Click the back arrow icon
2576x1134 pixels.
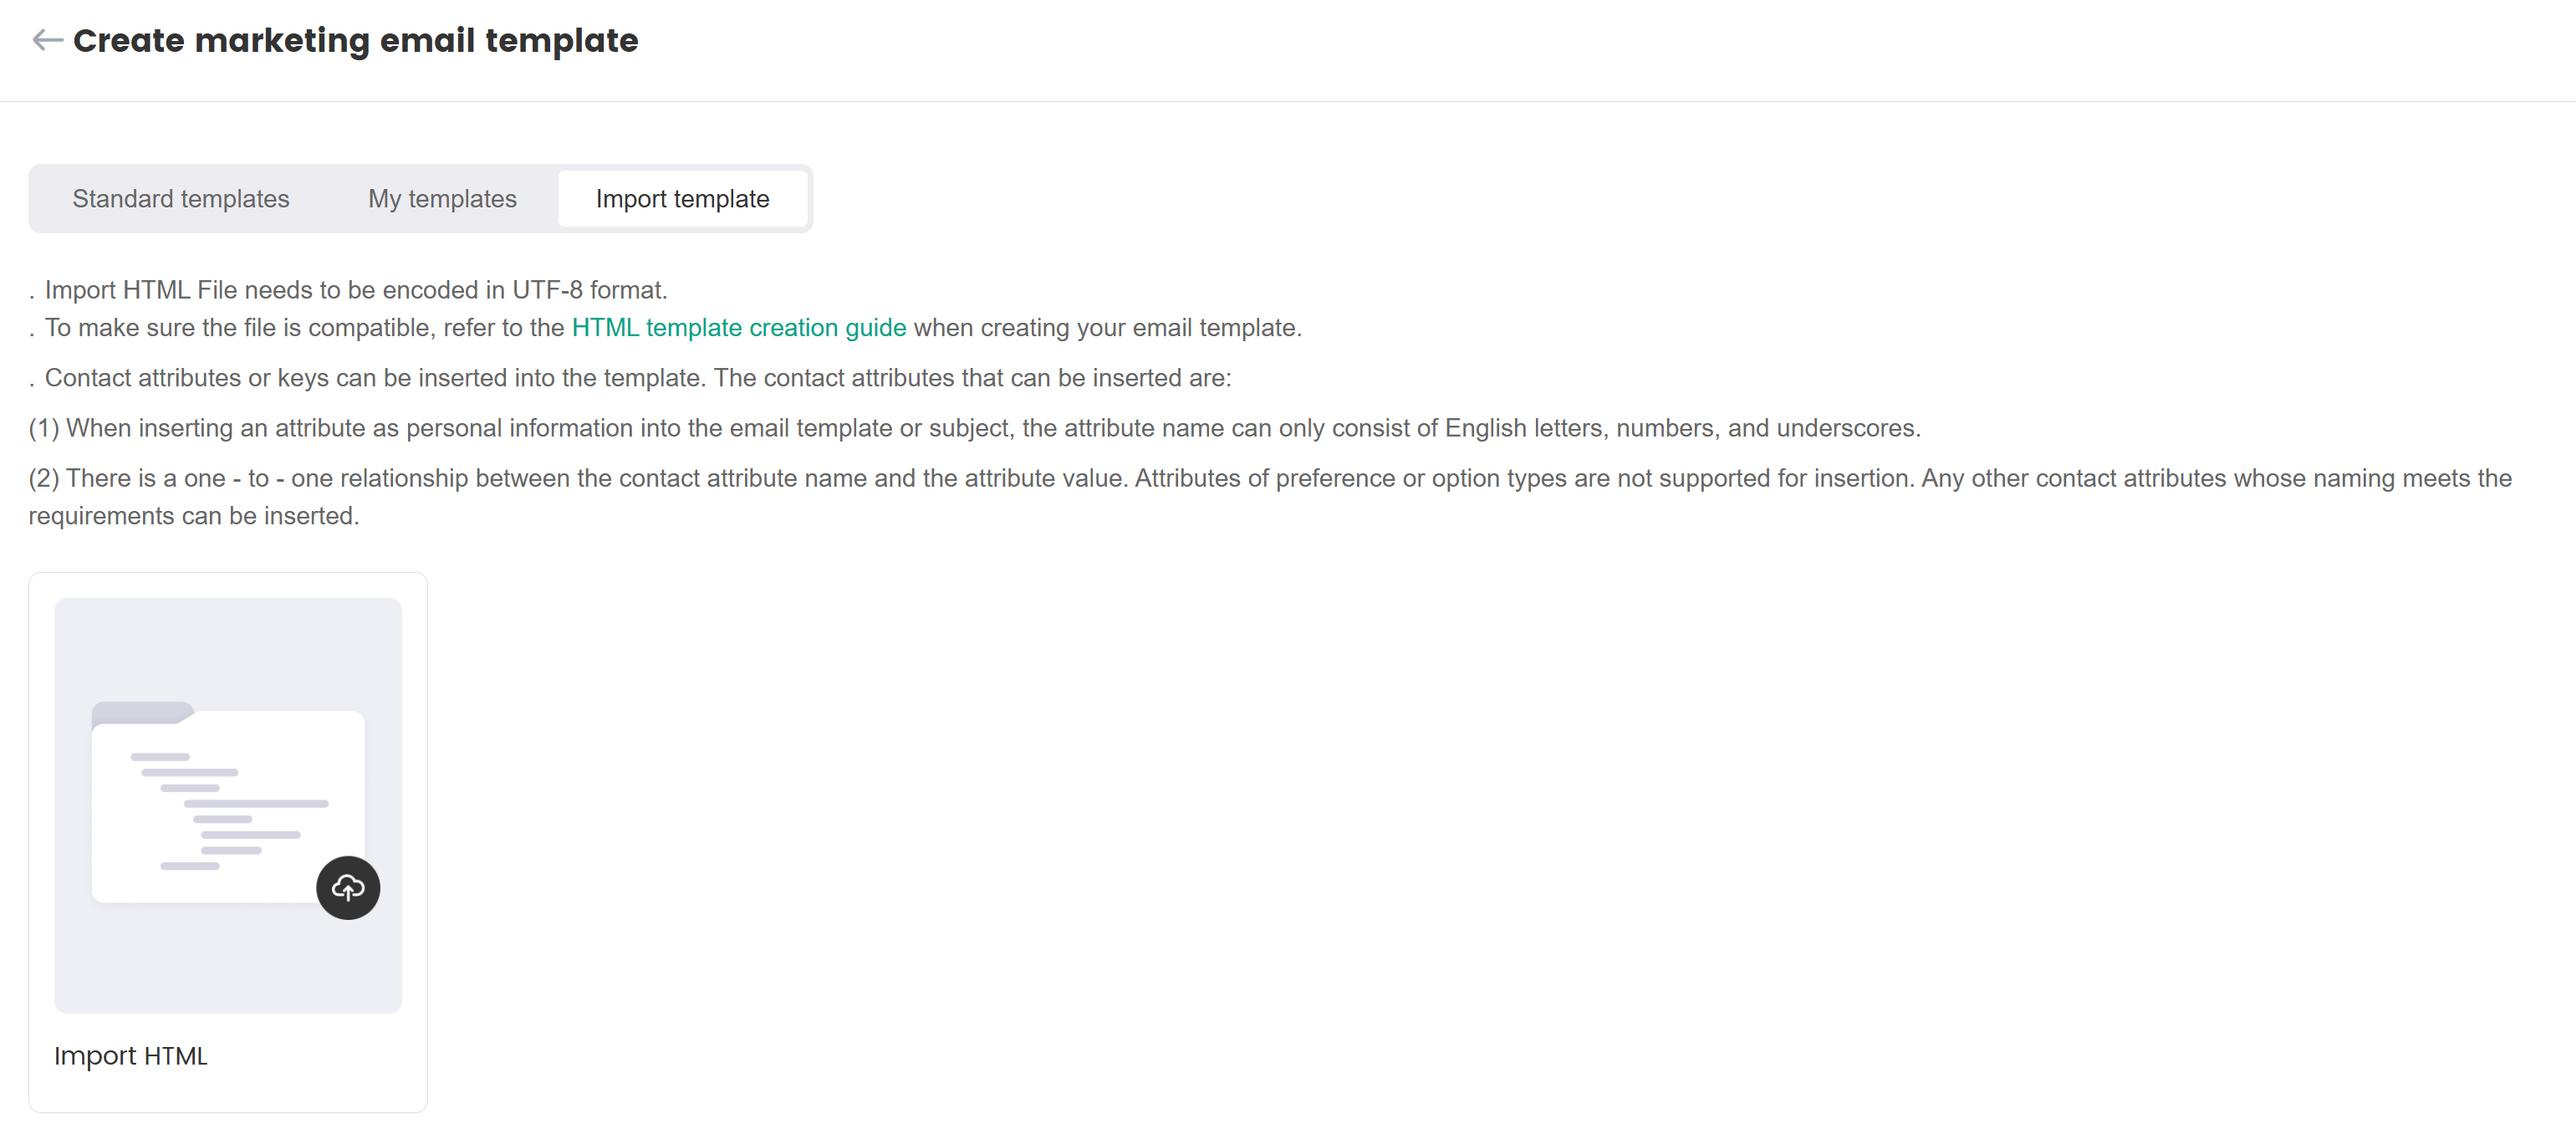click(47, 40)
